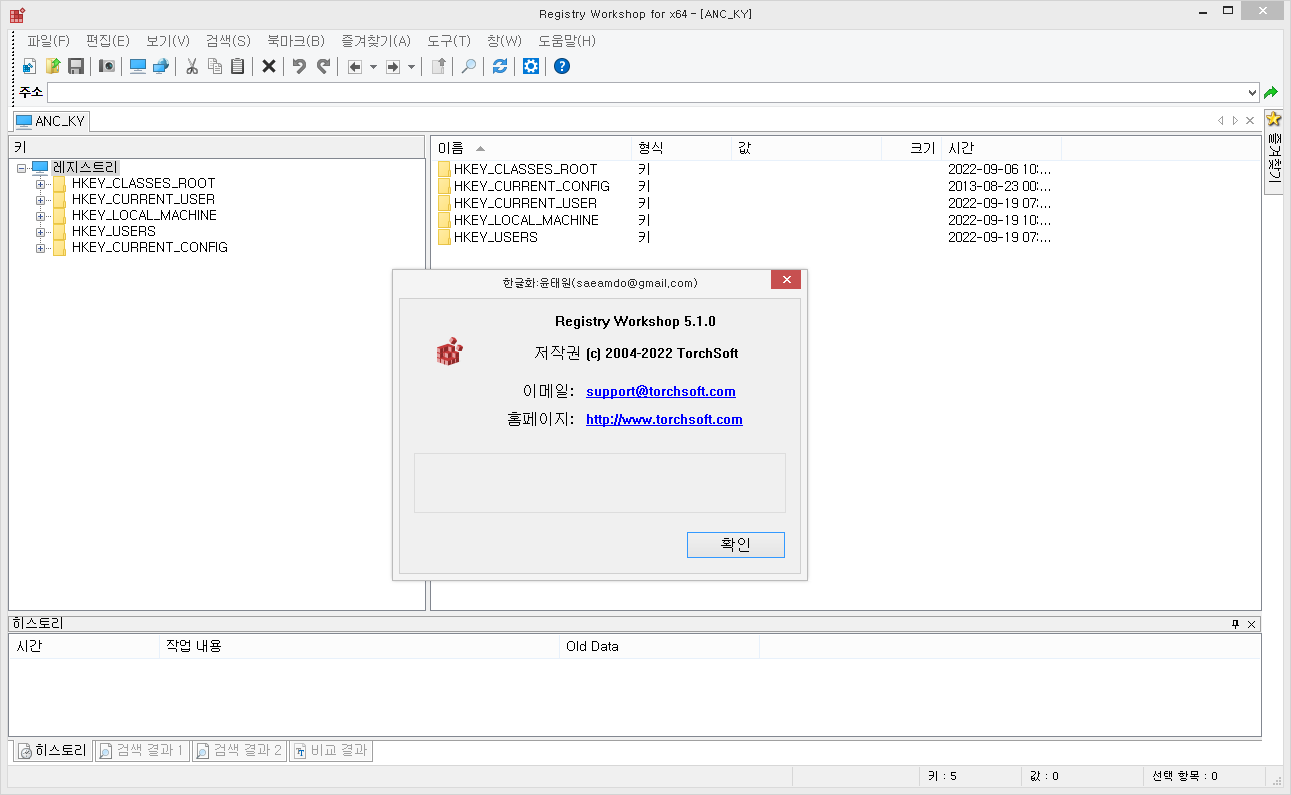Click the blue refresh arrows icon

(x=500, y=66)
